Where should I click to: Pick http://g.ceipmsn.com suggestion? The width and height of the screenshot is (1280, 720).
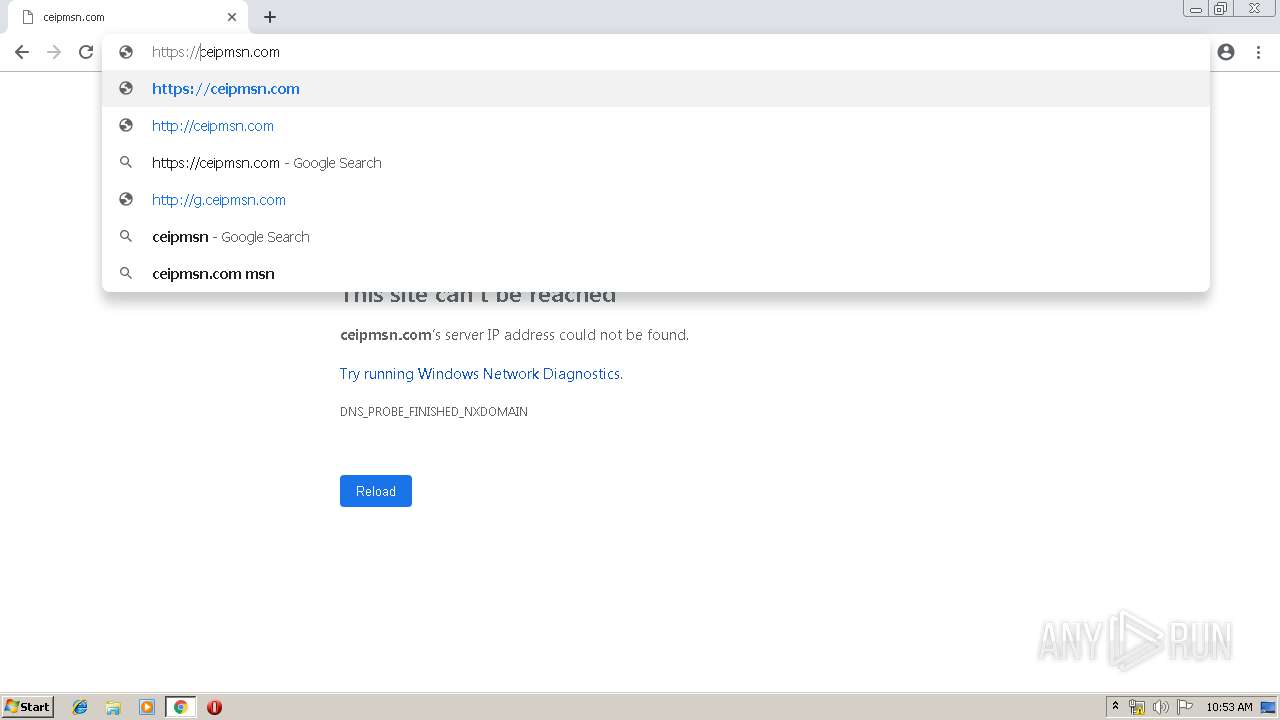point(656,199)
